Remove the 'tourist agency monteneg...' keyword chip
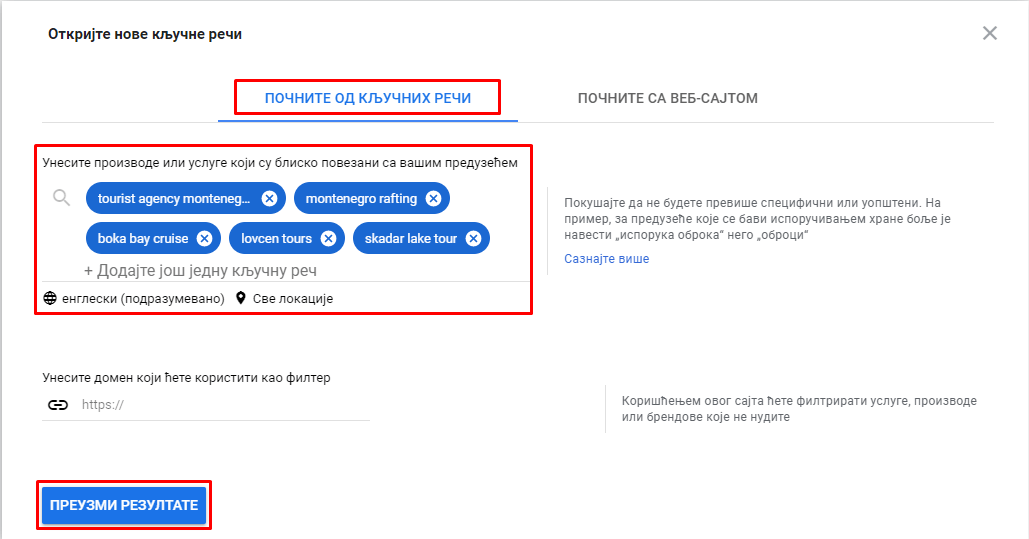This screenshot has height=539, width=1029. pos(269,198)
